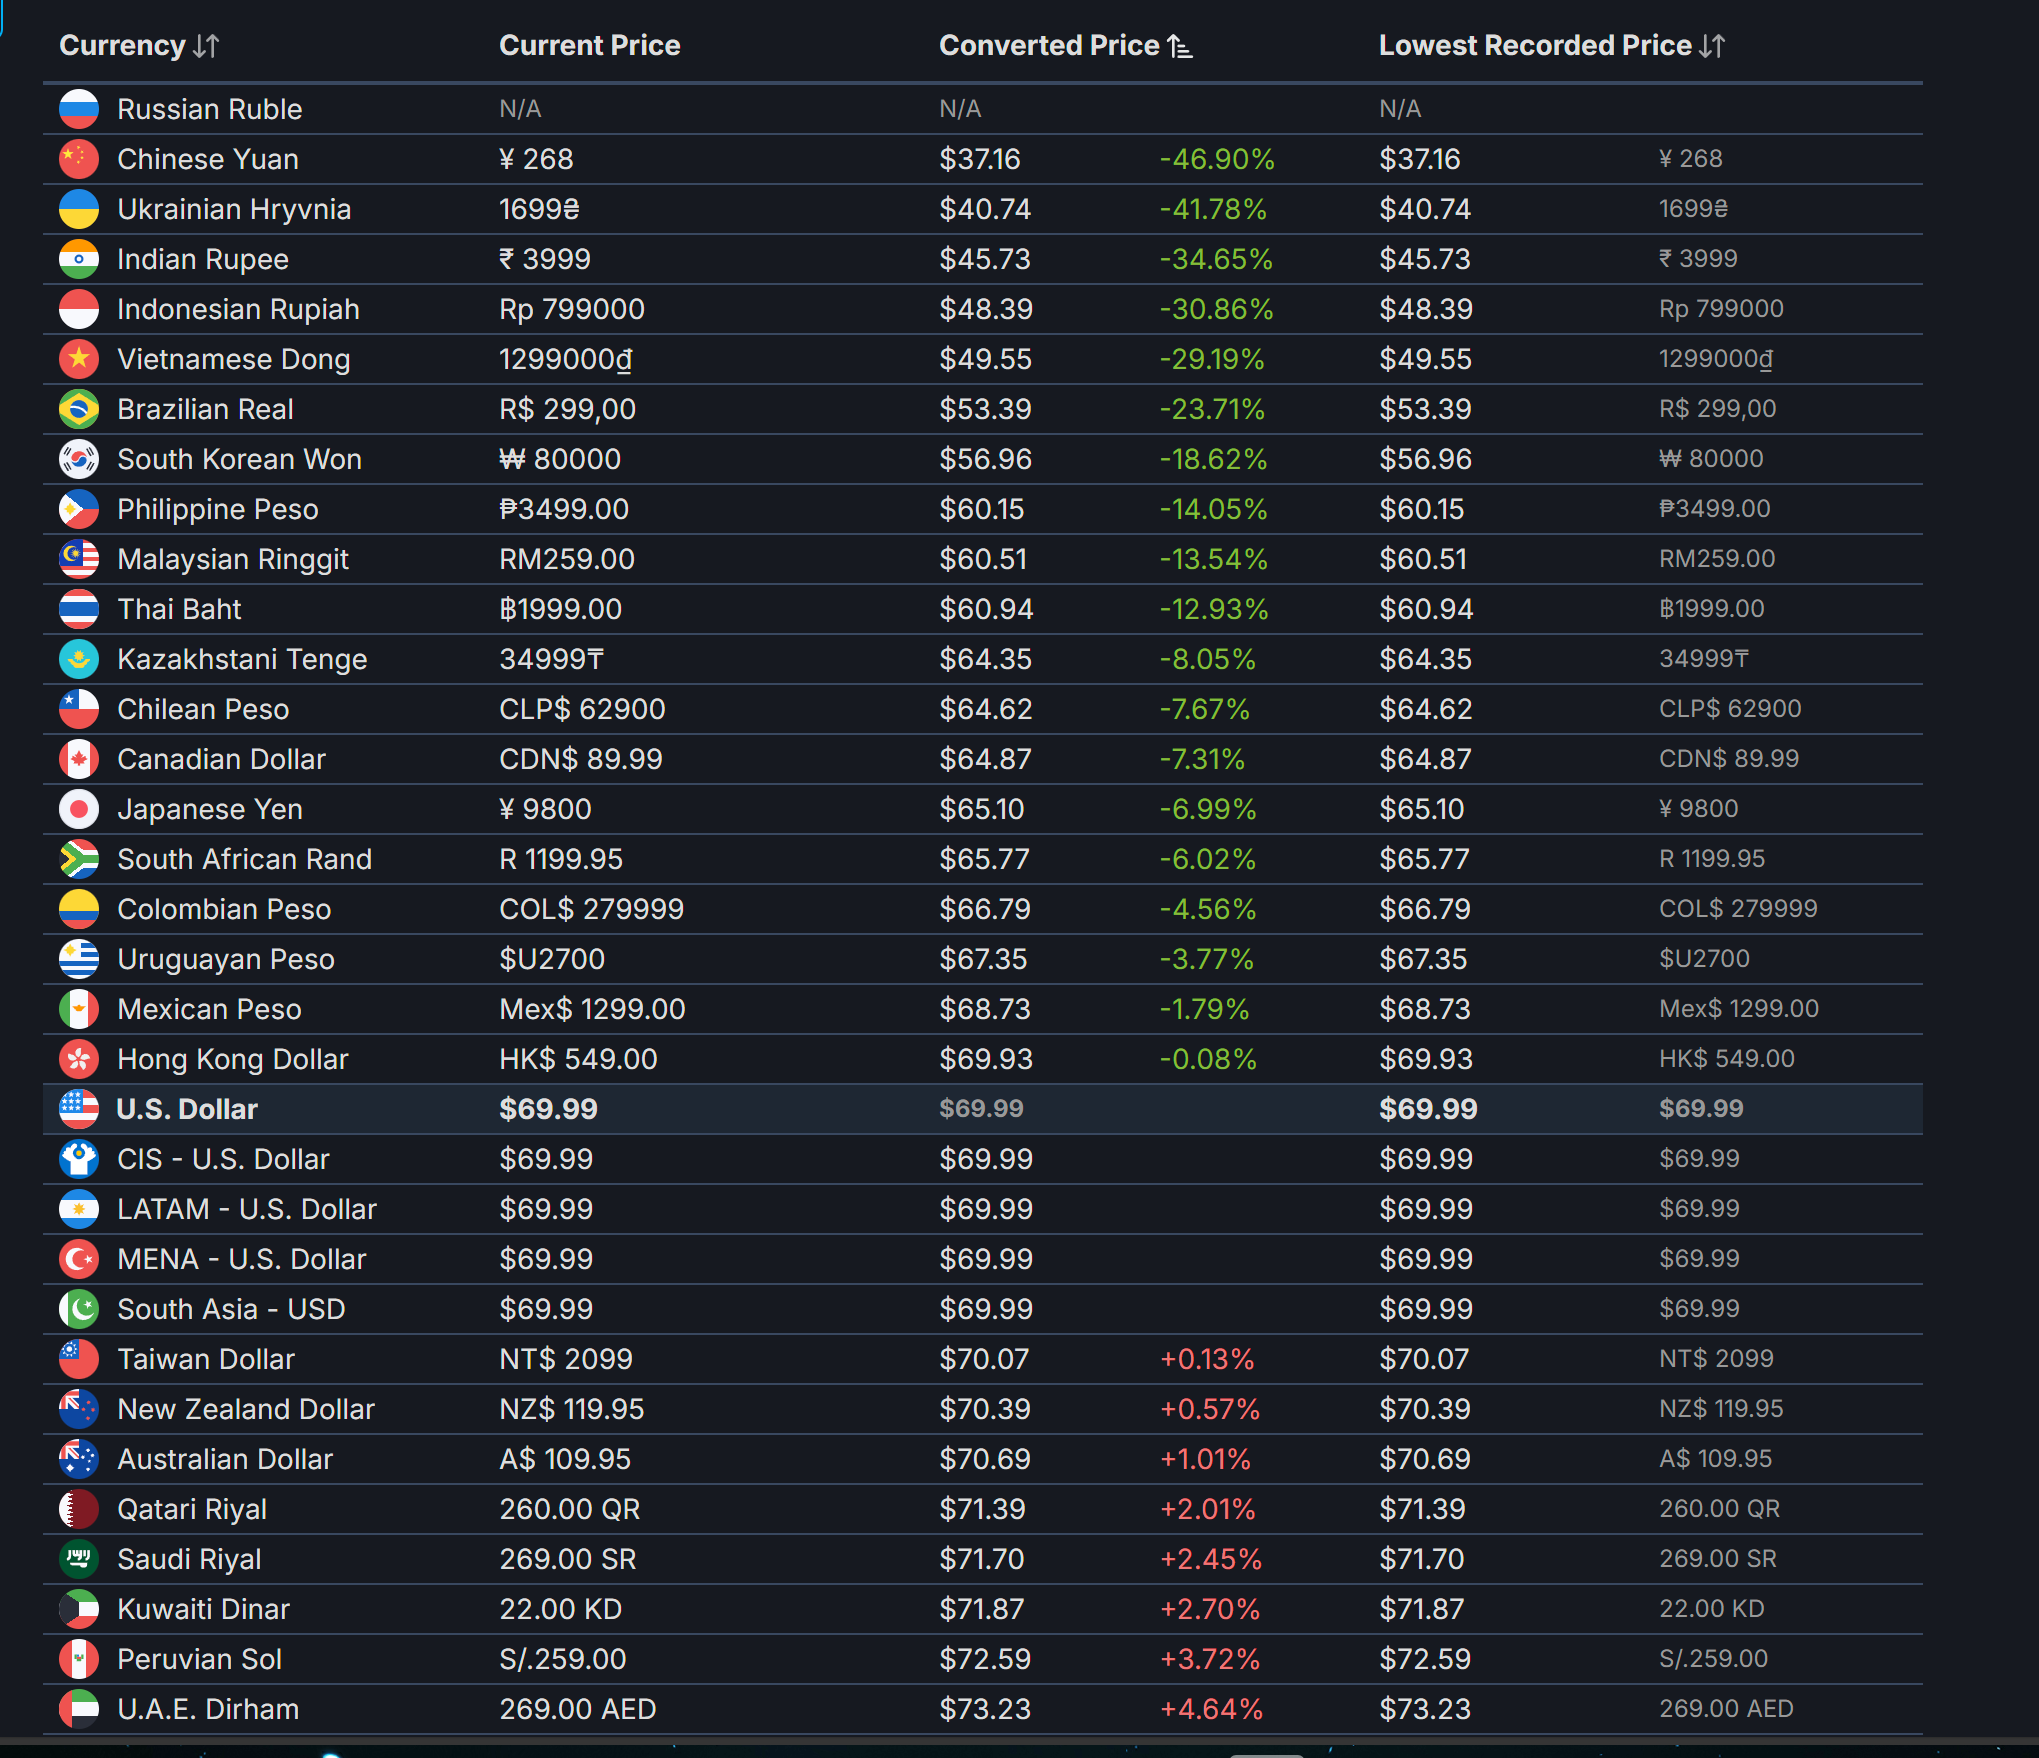The image size is (2039, 1758).
Task: Click the Taiwan Dollar +0.13% difference
Action: [x=1206, y=1359]
